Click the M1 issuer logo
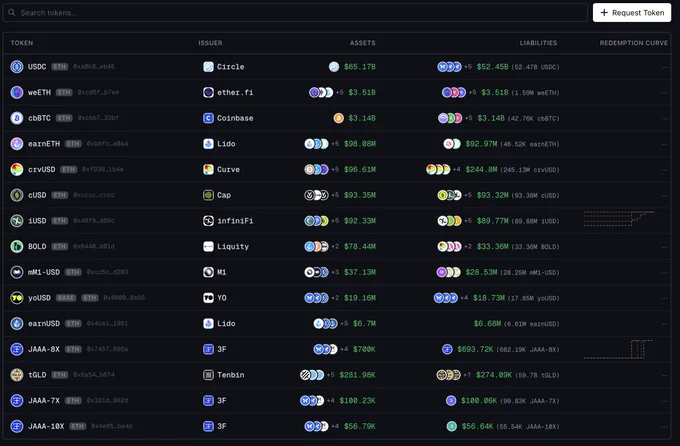This screenshot has width=680, height=446. point(209,272)
